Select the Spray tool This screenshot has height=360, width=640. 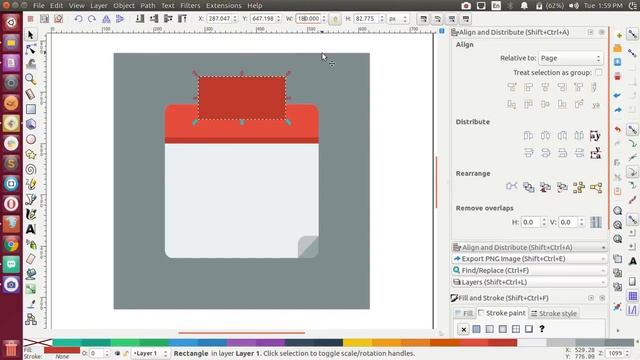[31, 244]
